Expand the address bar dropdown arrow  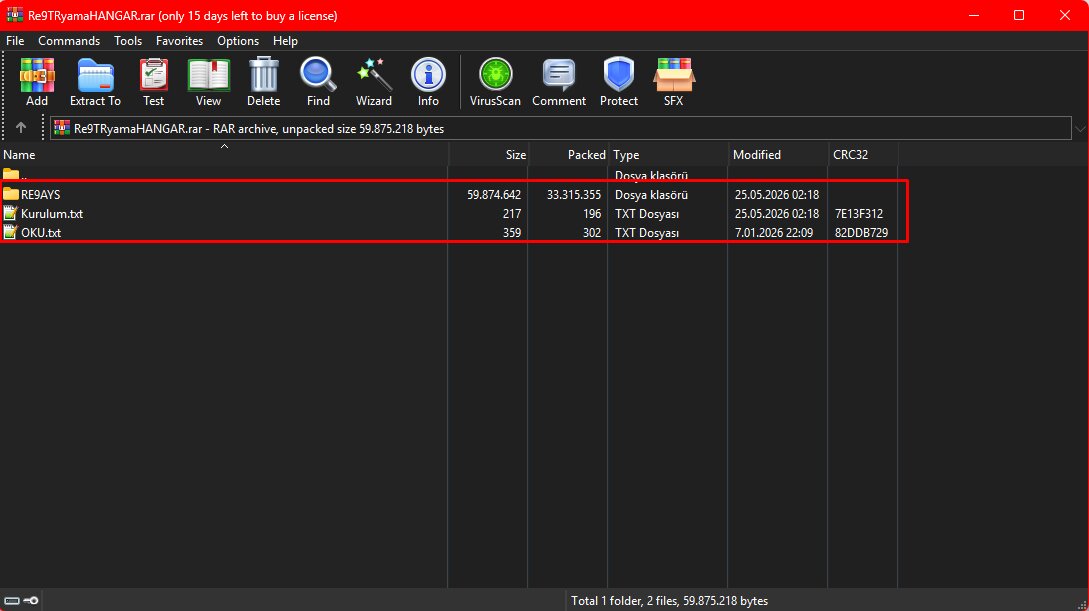coord(1080,128)
